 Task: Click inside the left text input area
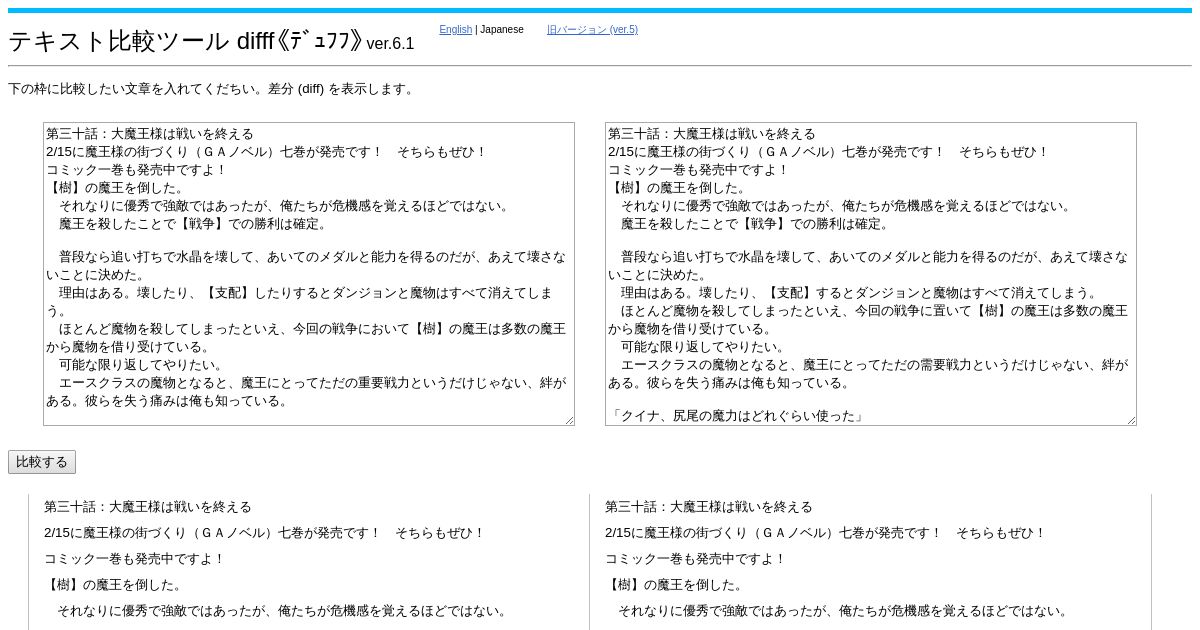tap(309, 274)
